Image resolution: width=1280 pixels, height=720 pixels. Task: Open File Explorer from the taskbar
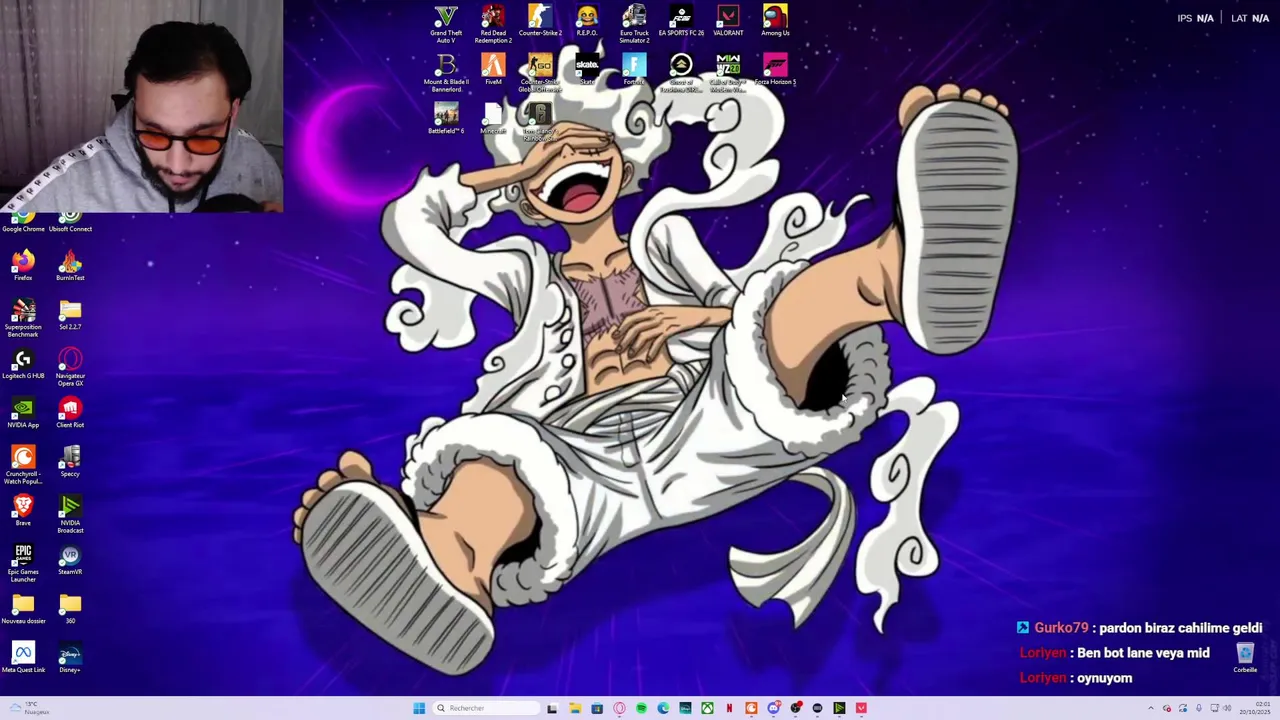click(x=575, y=708)
